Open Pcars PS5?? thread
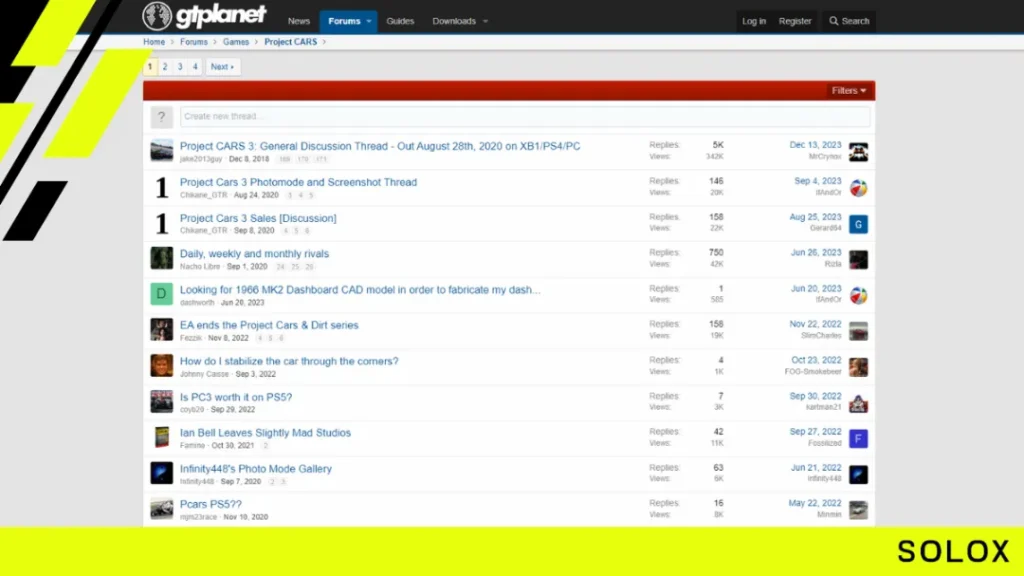 coord(210,504)
